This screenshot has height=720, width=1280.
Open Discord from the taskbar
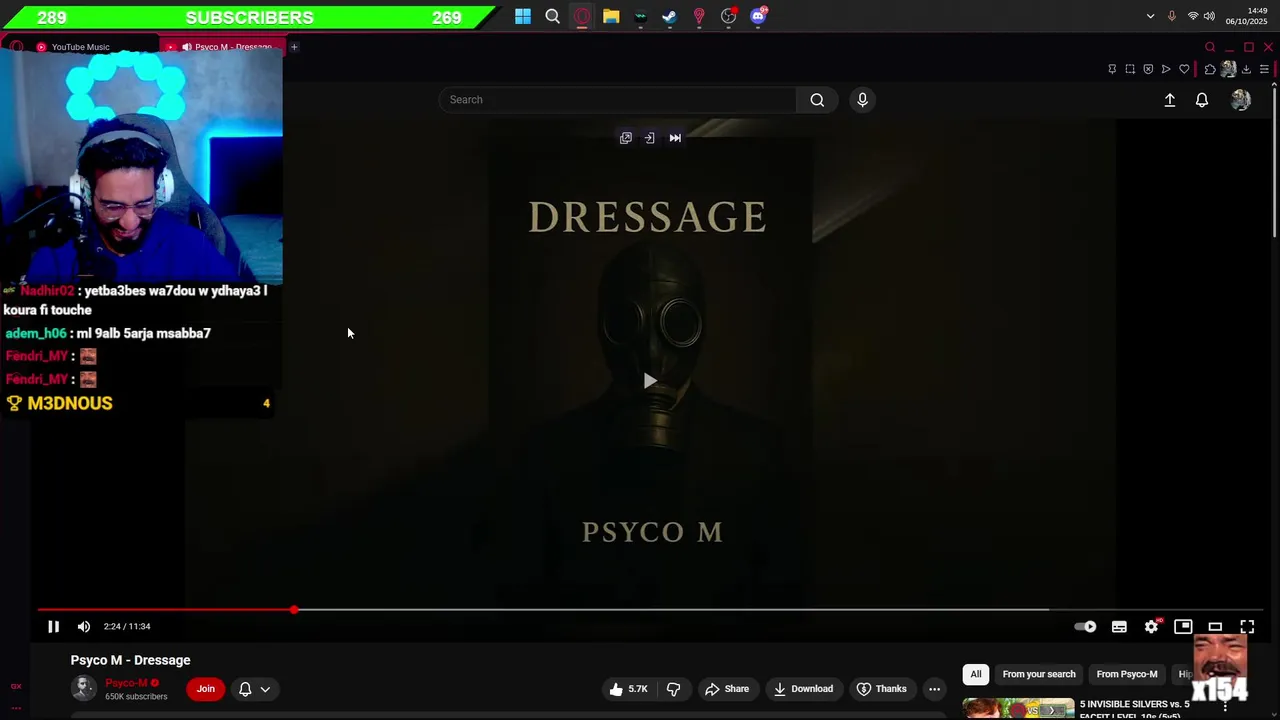click(758, 16)
